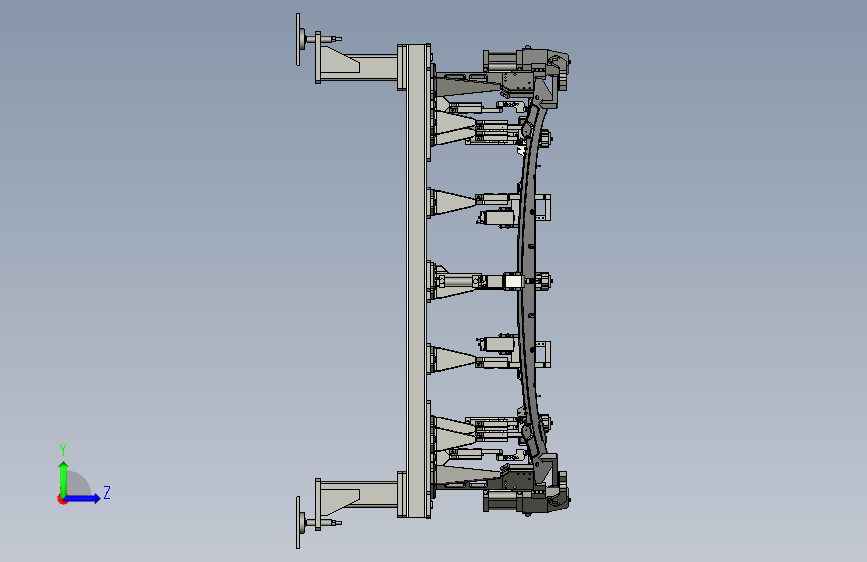Select the bottom-left round mounting disc

tap(299, 522)
